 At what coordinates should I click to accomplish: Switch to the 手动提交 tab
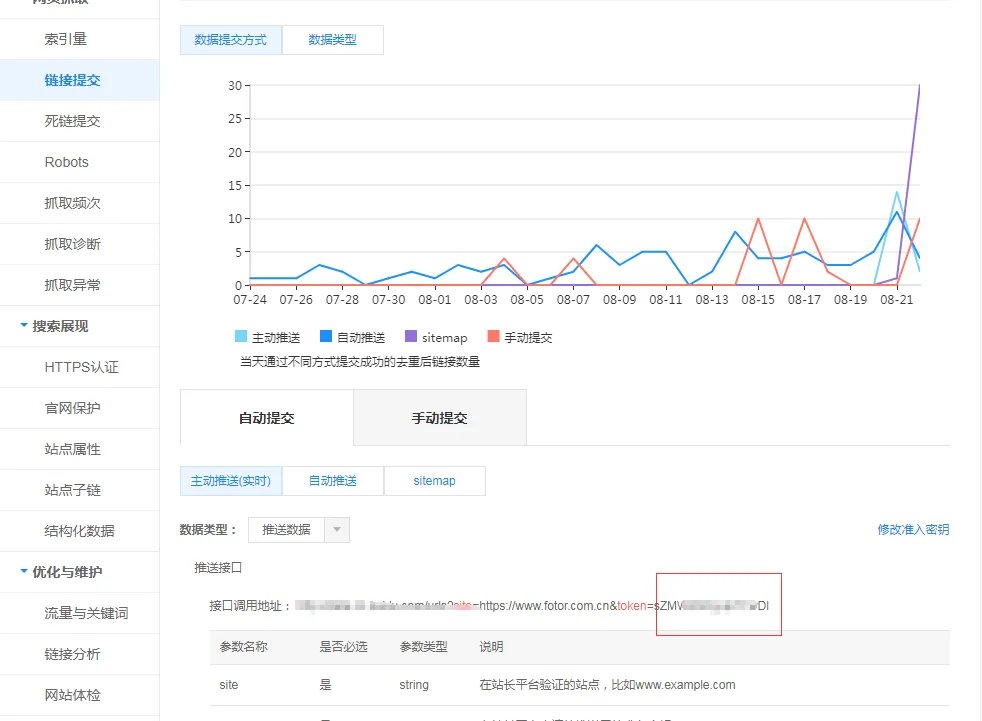(x=439, y=418)
